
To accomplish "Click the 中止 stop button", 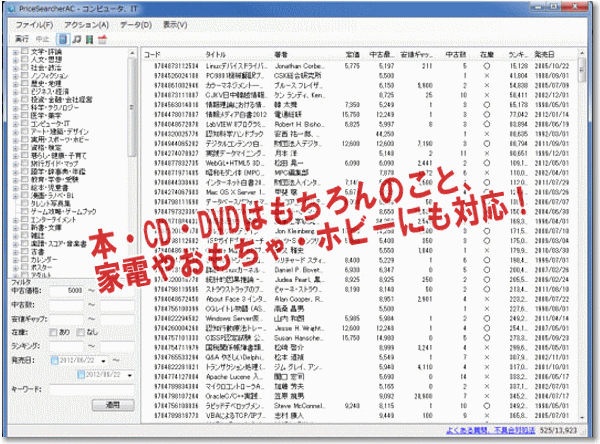I will click(x=42, y=39).
